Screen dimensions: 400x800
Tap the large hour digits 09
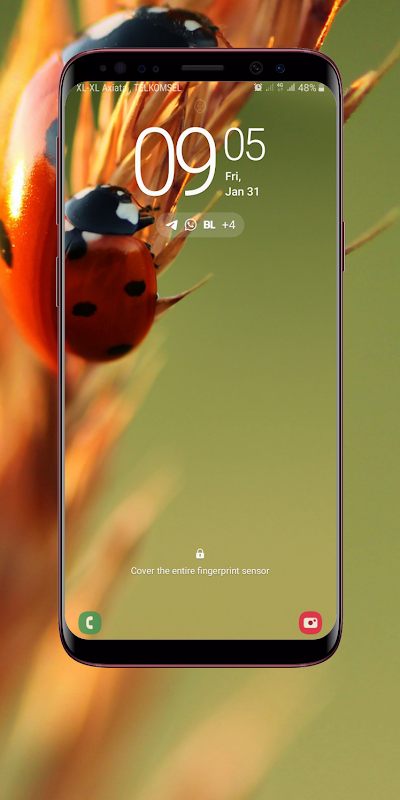[x=176, y=162]
